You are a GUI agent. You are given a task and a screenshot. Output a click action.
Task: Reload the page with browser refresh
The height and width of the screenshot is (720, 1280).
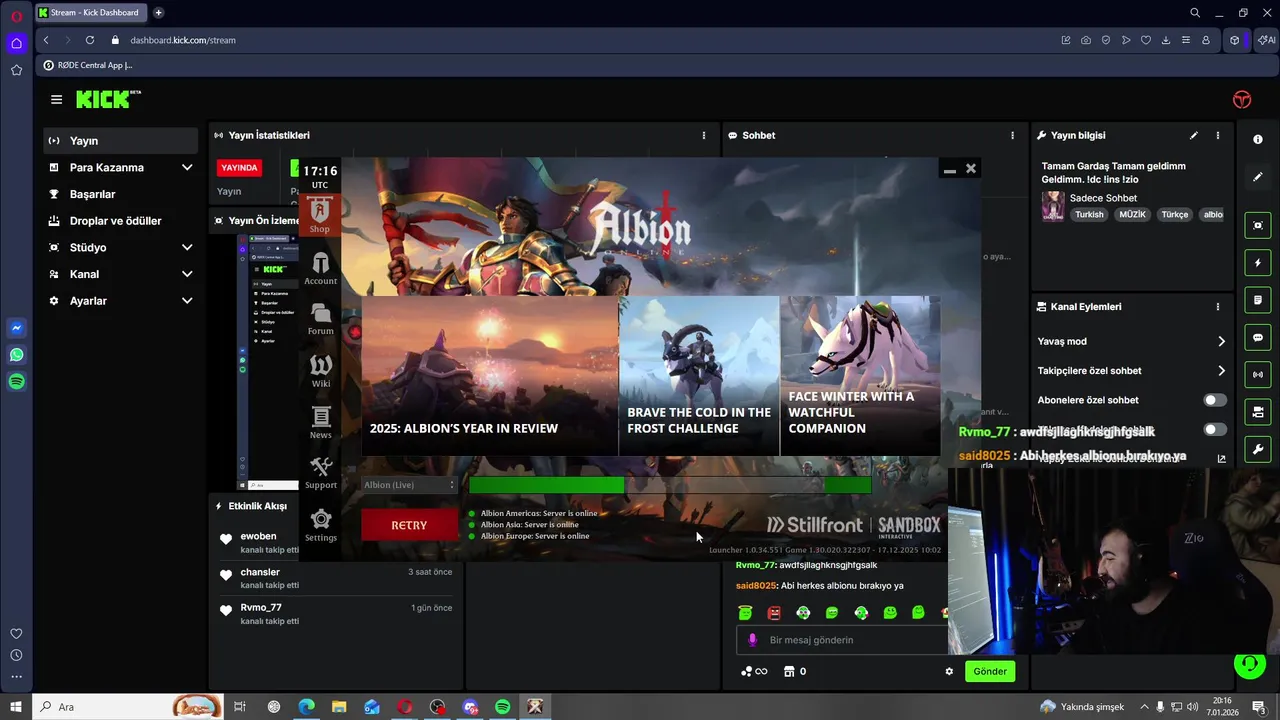click(90, 40)
